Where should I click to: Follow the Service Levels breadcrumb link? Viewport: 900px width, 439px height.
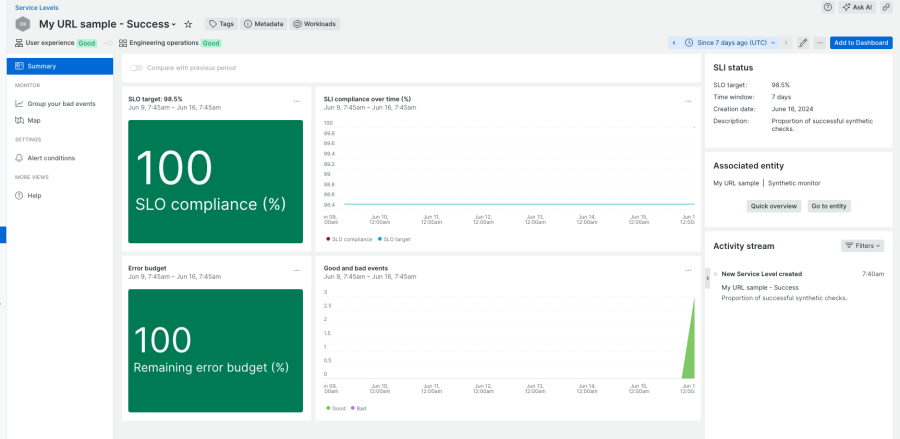(36, 7)
